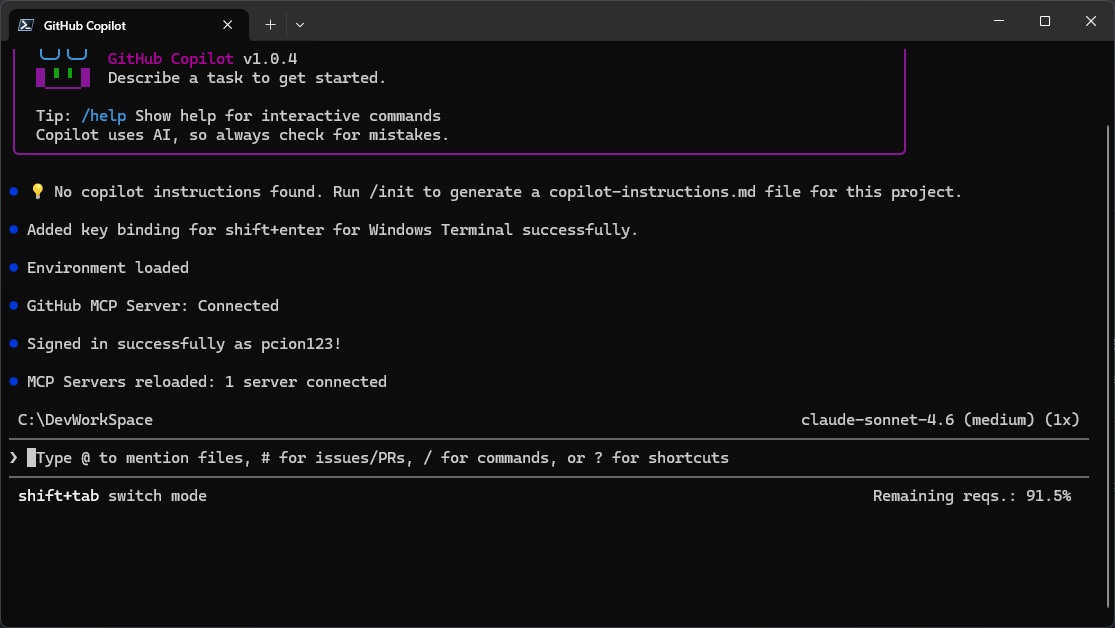Click the prompt chevron symbol
The width and height of the screenshot is (1115, 628).
point(14,458)
